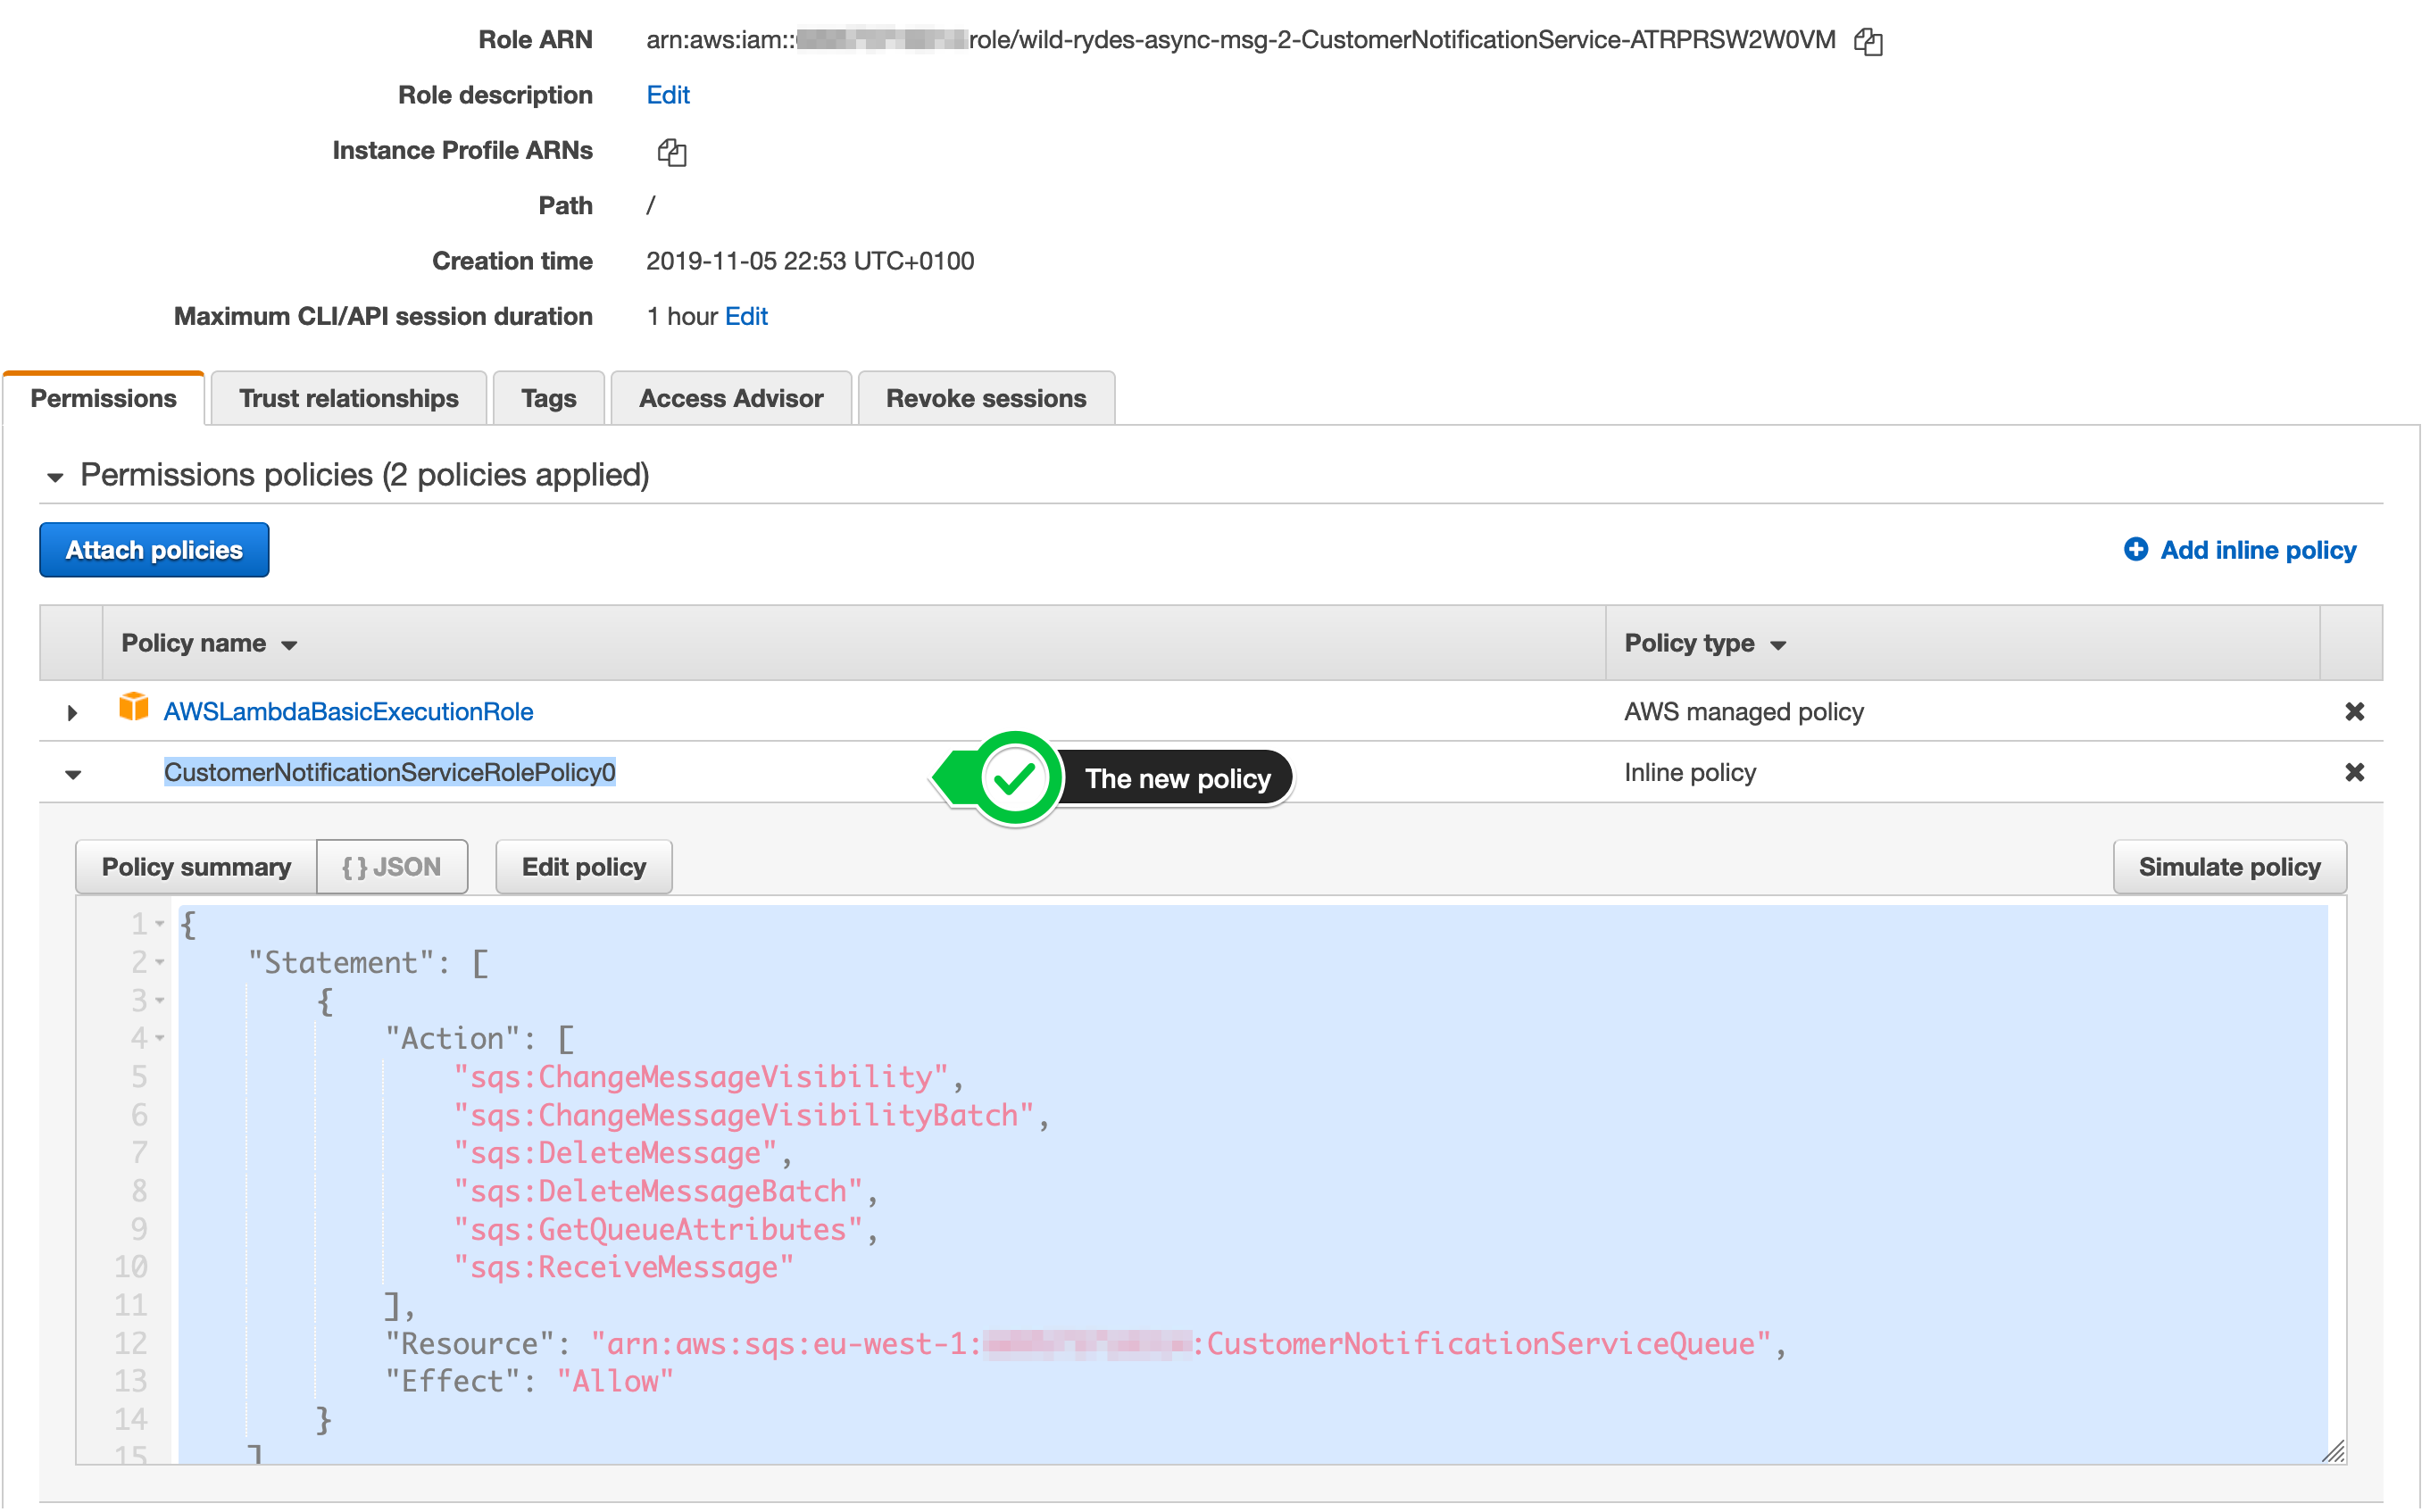Collapse the CustomerNotificationServiceRolePolicy0 policy row
This screenshot has height=1512, width=2430.
(73, 776)
